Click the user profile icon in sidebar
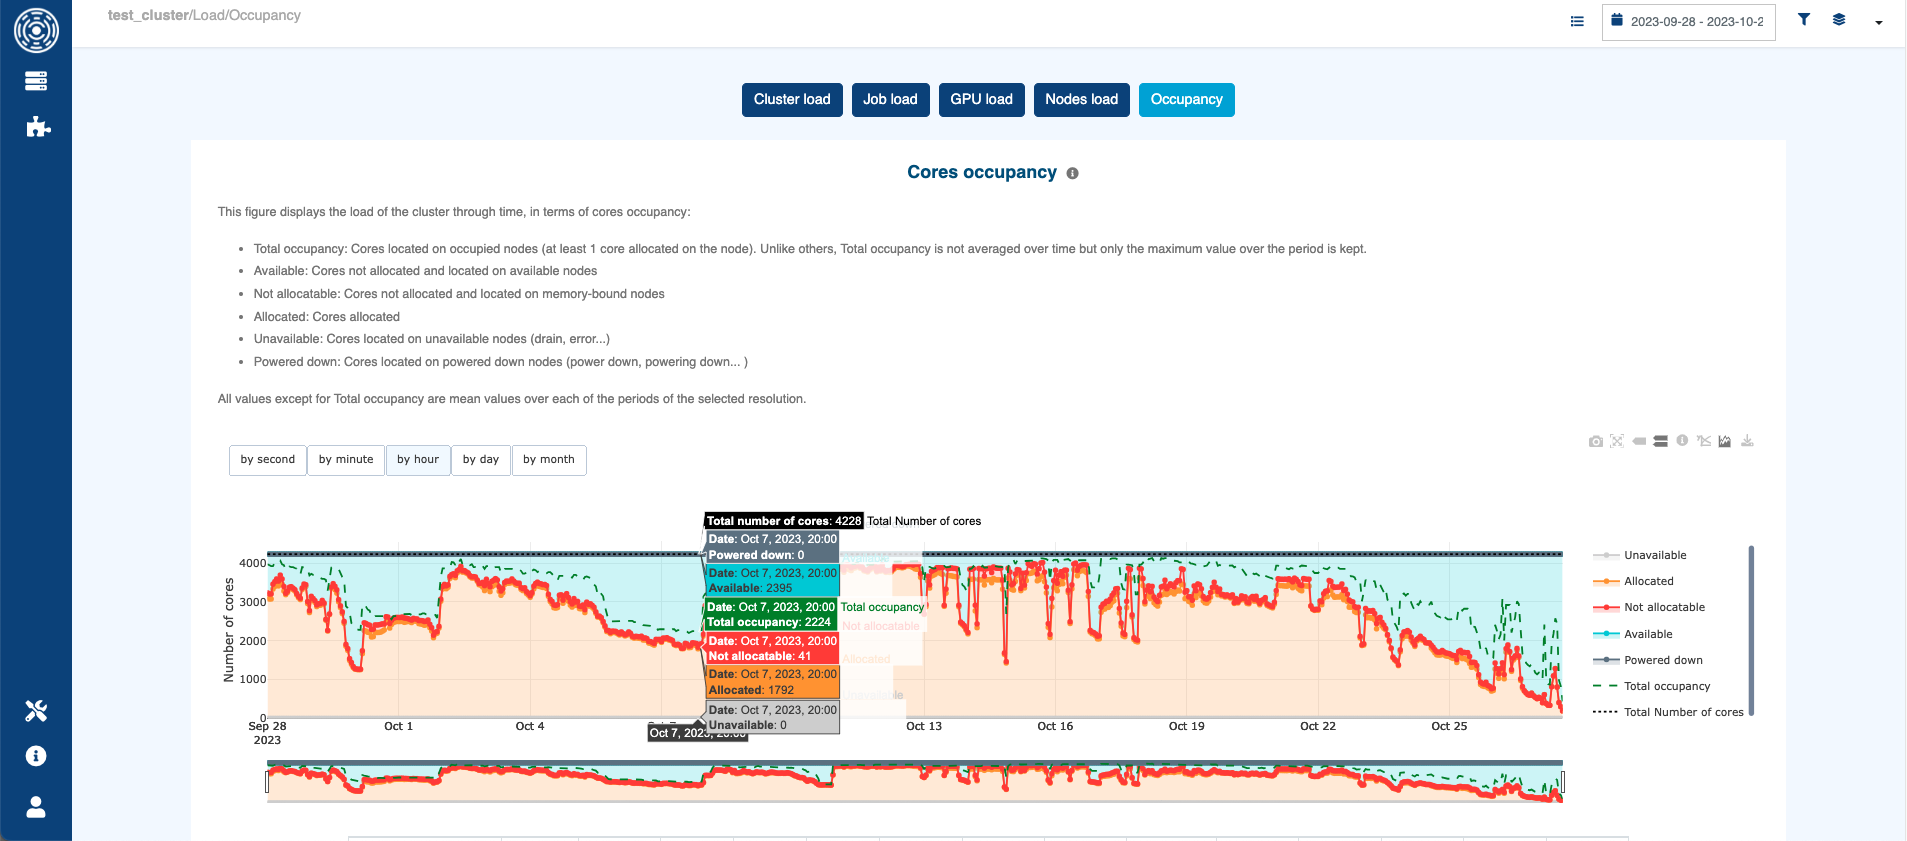1907x841 pixels. [x=36, y=807]
